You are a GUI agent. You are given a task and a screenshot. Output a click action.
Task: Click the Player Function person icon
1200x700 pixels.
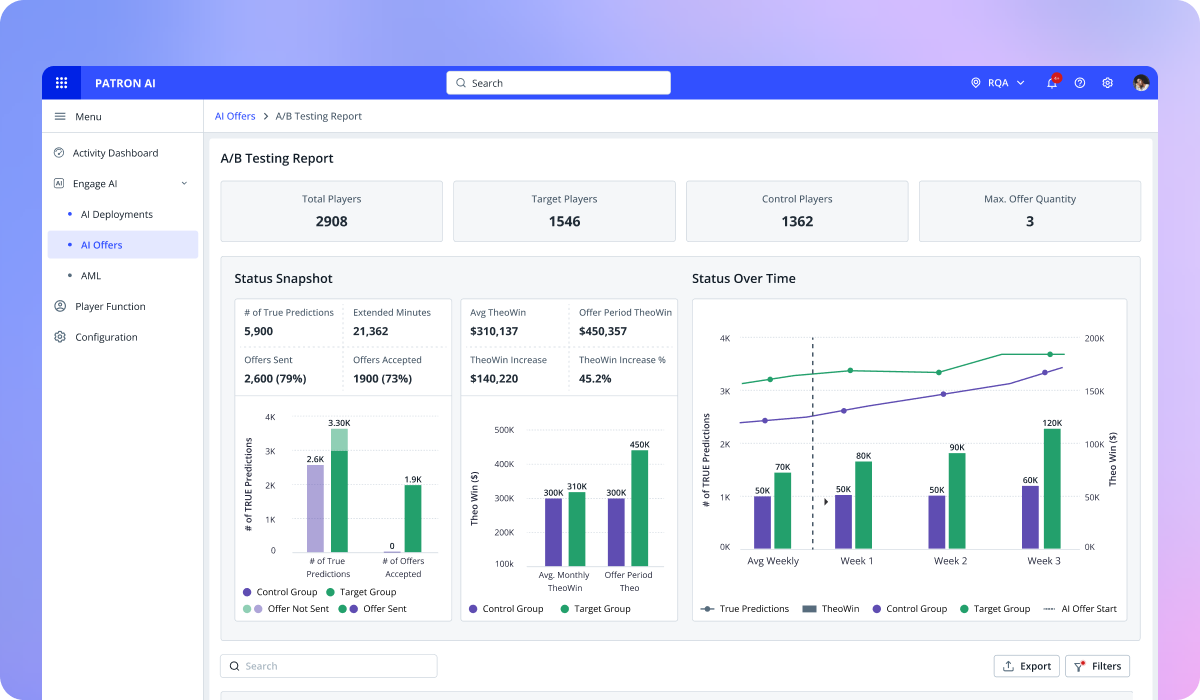point(60,306)
